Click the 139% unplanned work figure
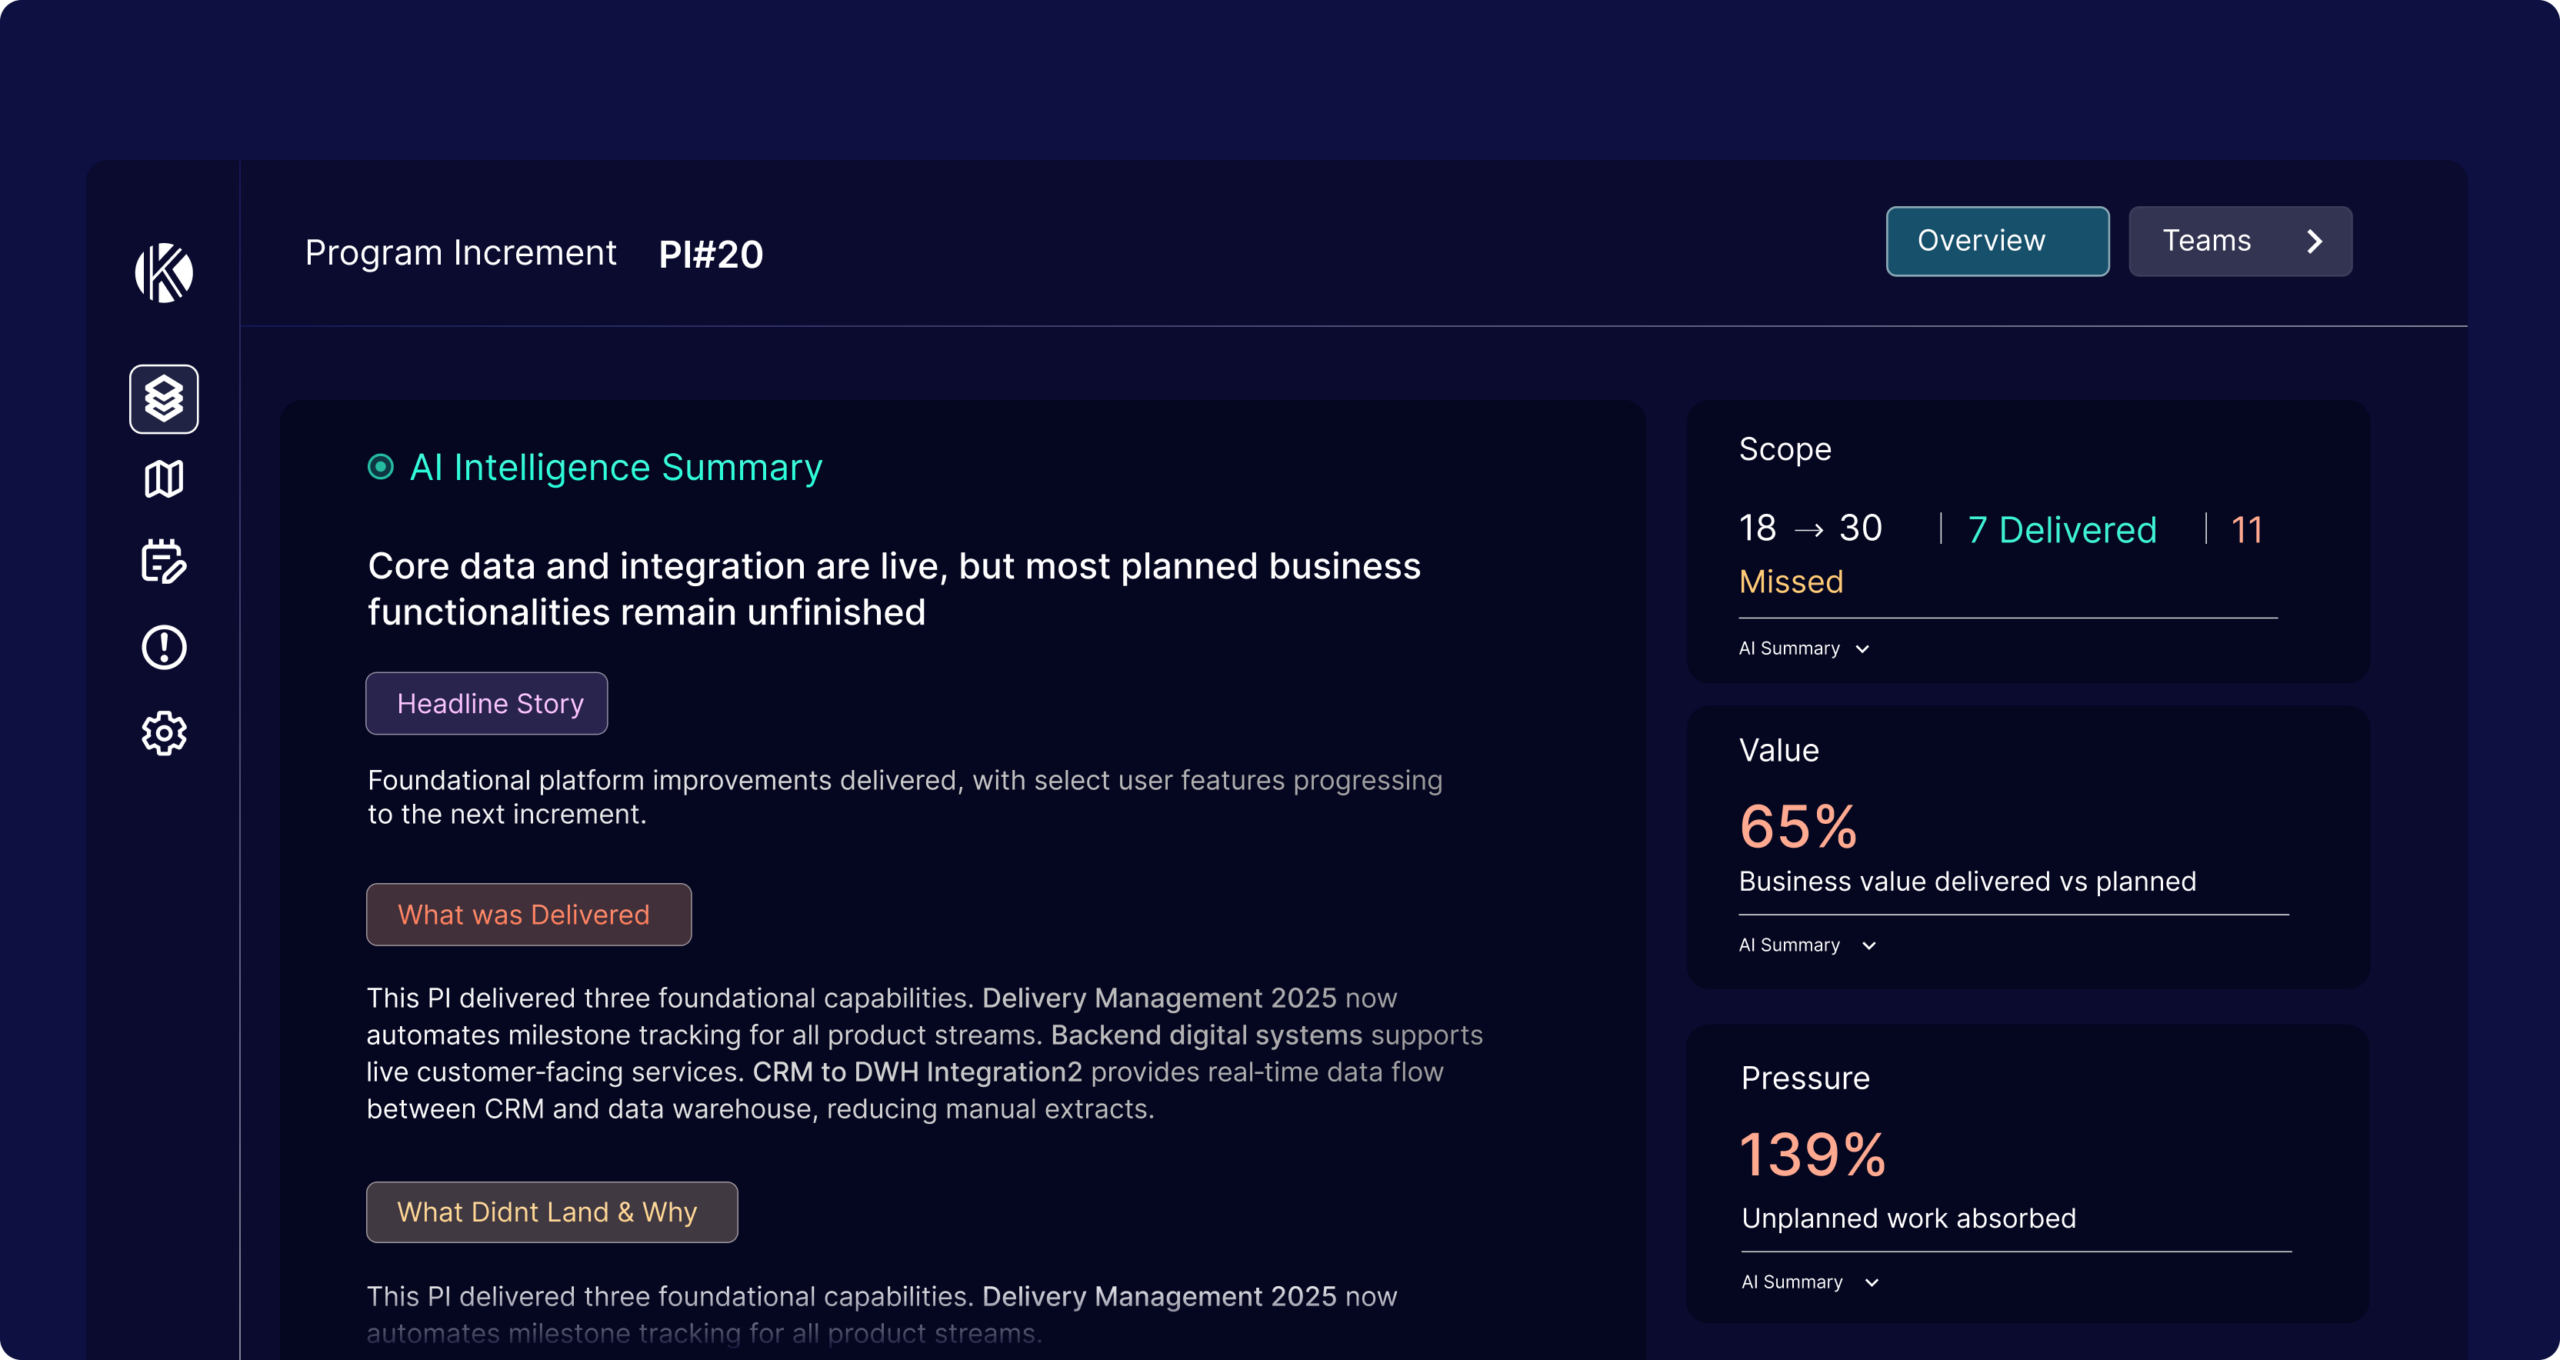 point(1813,1154)
